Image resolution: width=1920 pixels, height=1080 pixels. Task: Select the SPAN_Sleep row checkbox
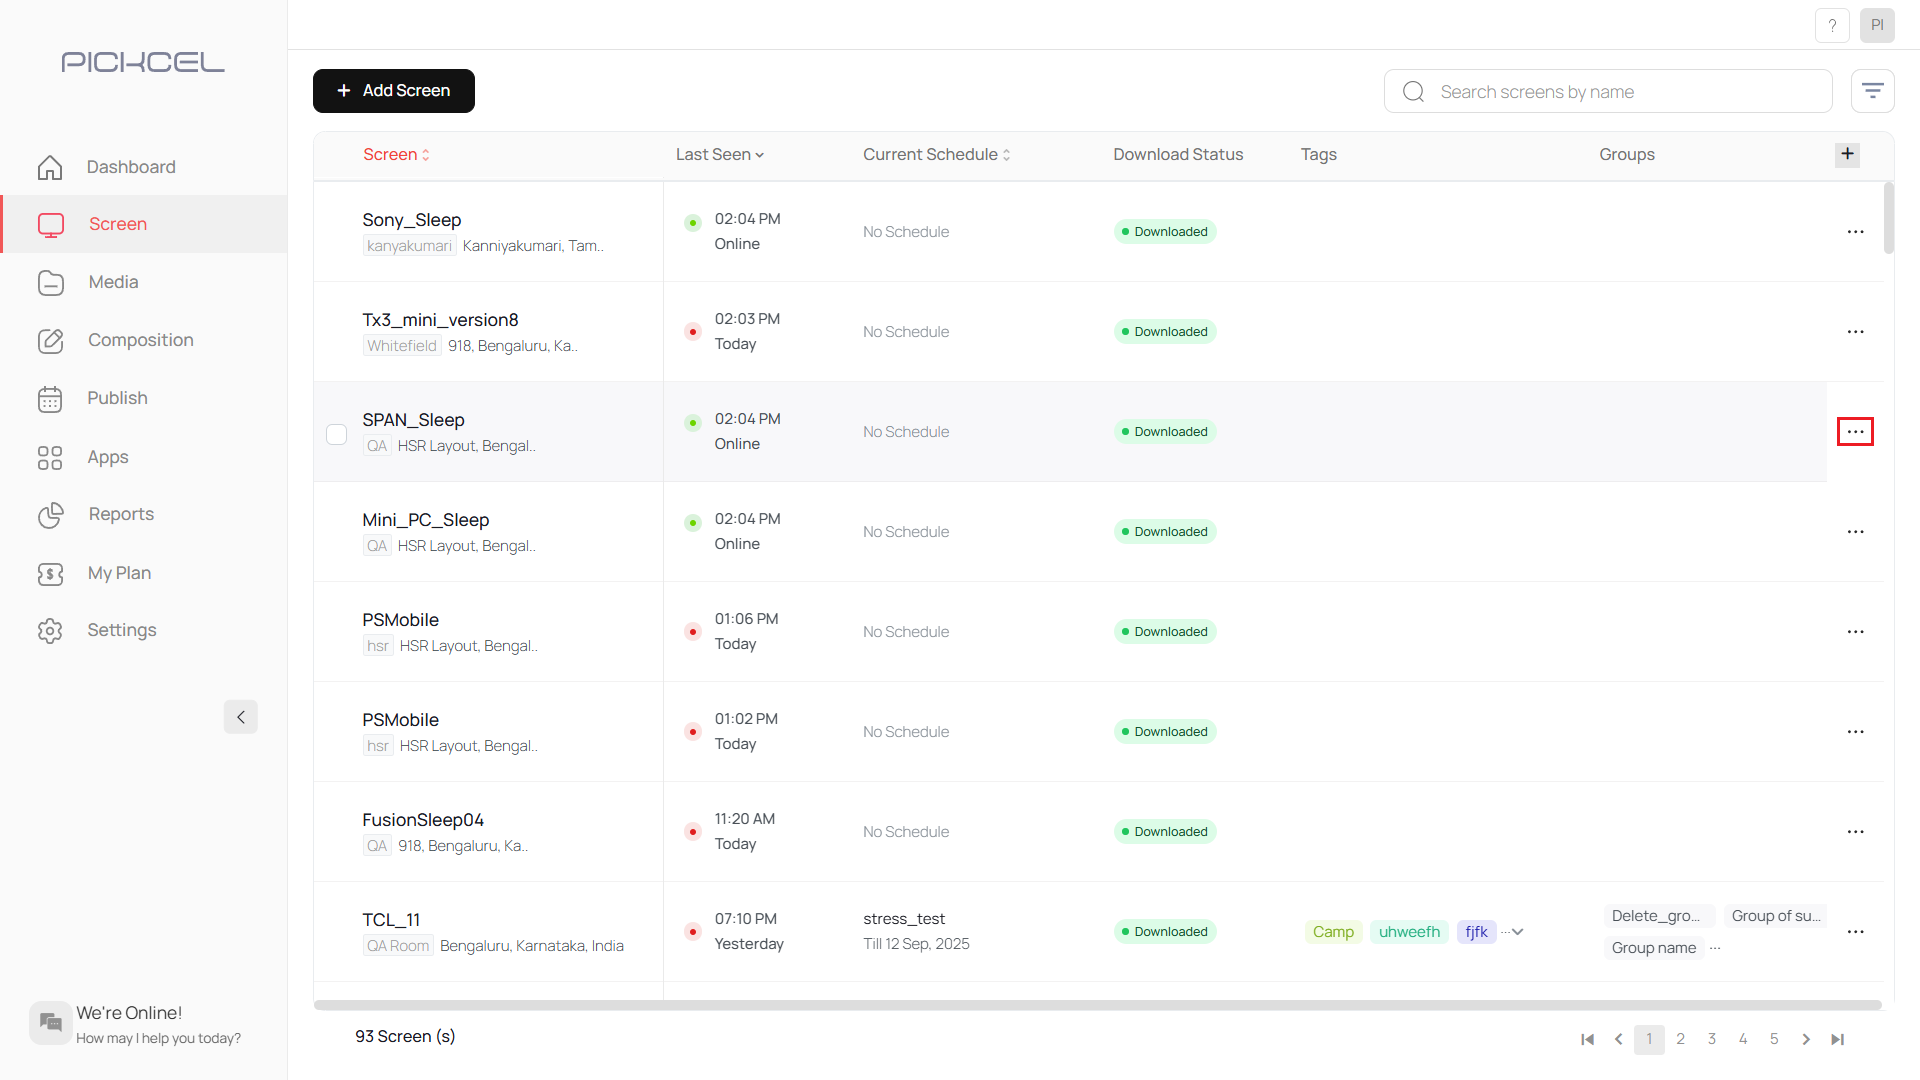pos(336,434)
